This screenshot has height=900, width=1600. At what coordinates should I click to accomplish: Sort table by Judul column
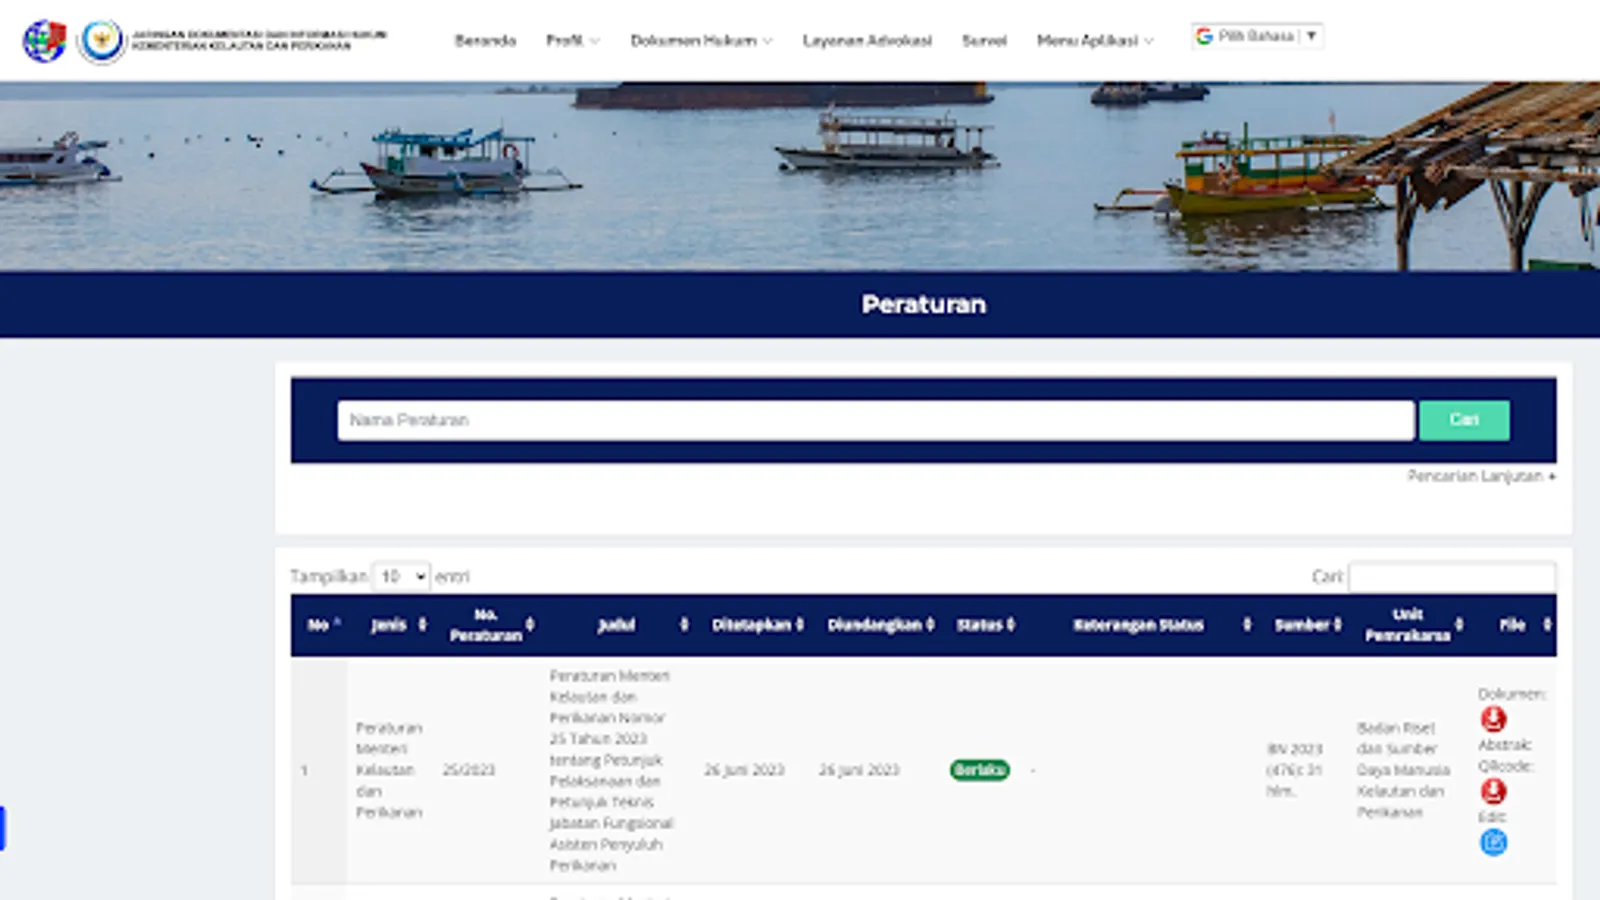619,625
